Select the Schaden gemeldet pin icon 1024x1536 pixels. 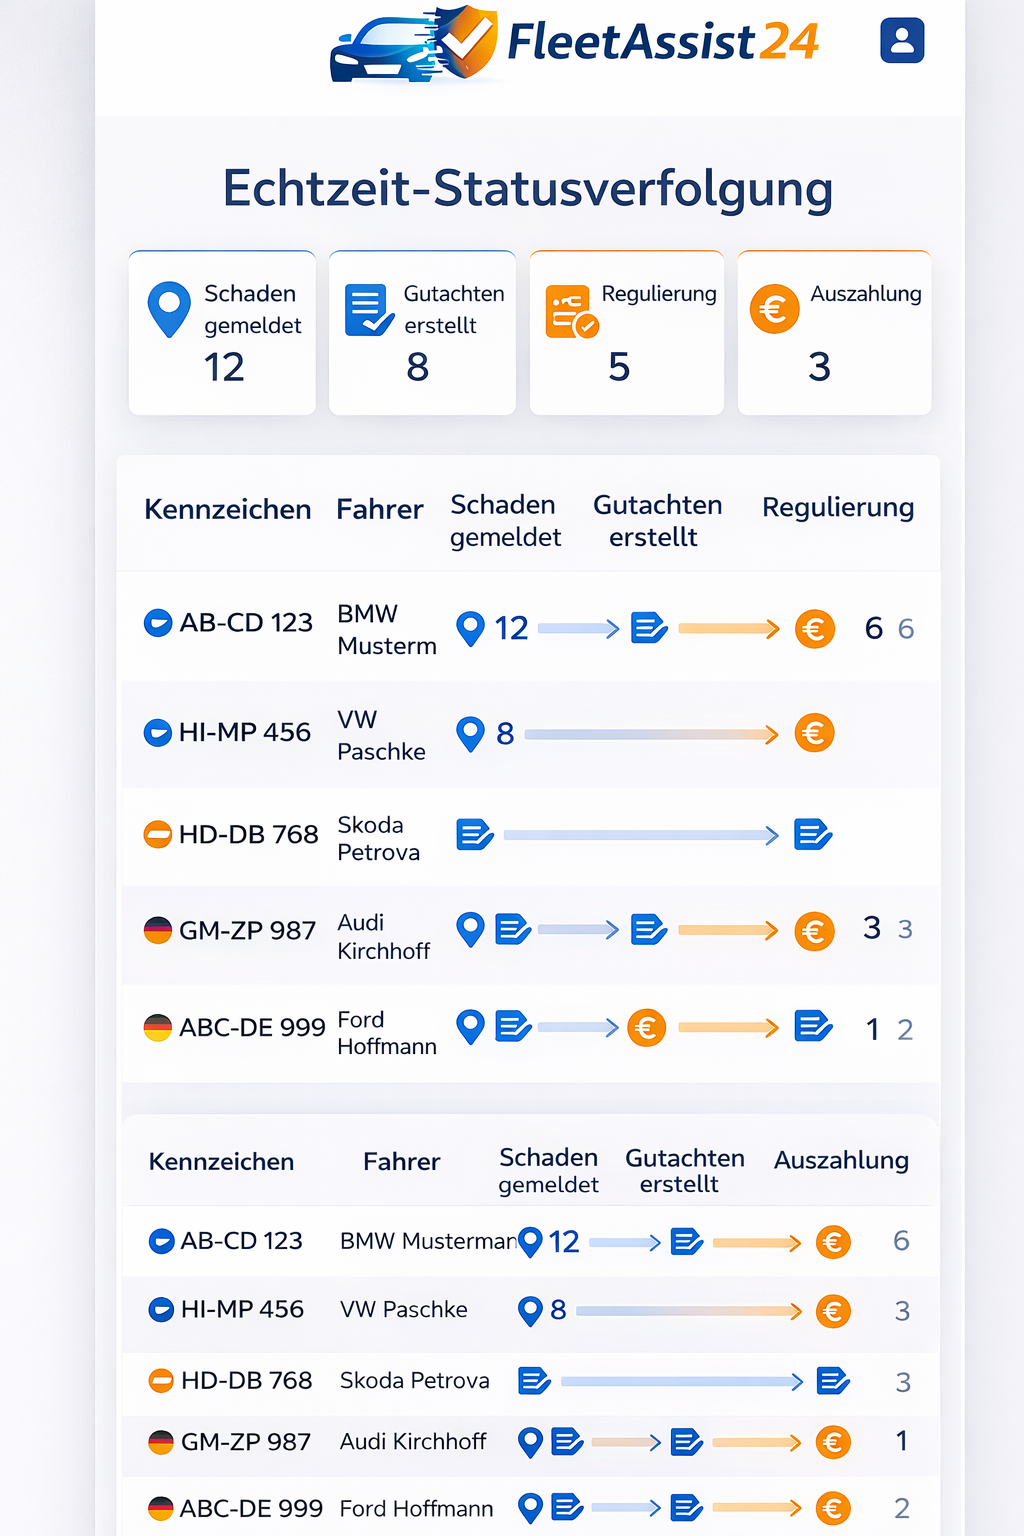[169, 310]
